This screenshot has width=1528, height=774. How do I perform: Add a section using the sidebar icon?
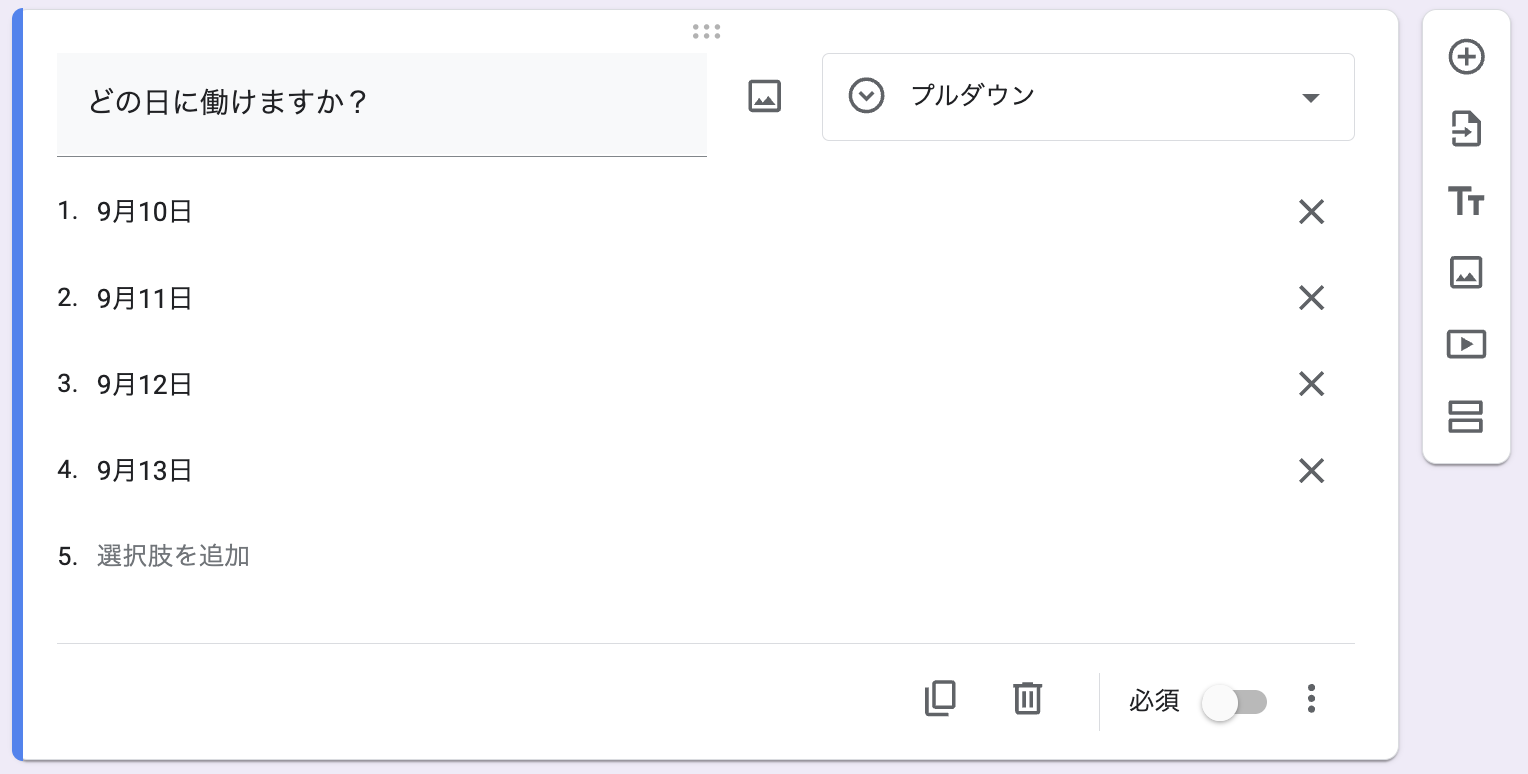point(1466,416)
